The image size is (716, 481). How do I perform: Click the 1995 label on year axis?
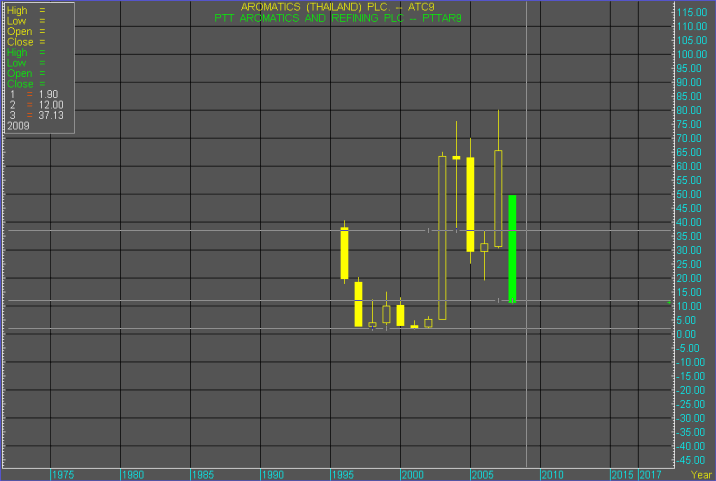(342, 475)
